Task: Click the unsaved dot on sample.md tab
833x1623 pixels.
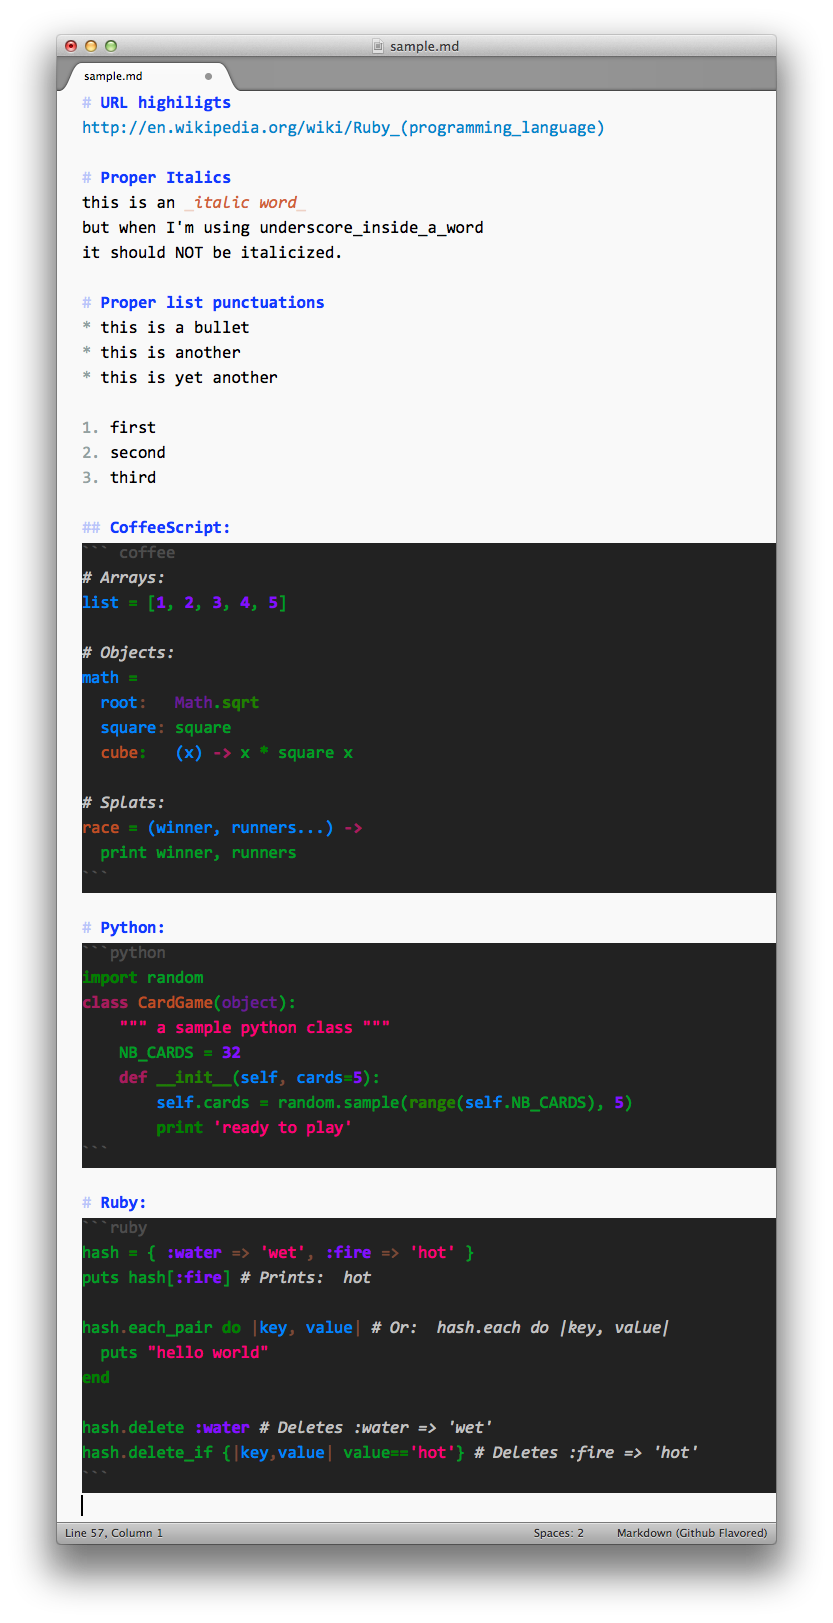Action: pos(208,76)
